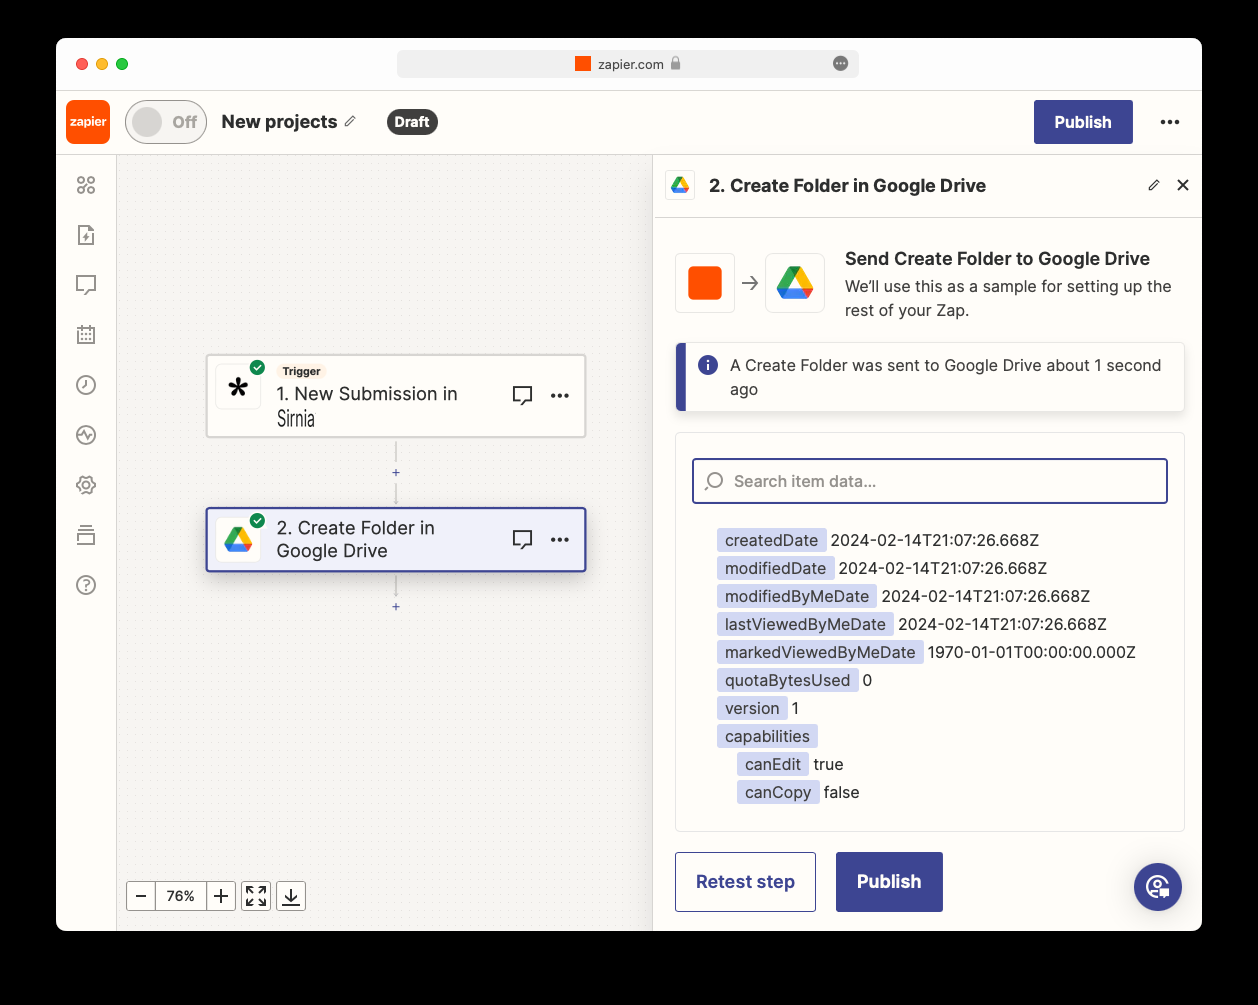Open the settings gear sidebar icon
The image size is (1258, 1005).
pos(86,485)
